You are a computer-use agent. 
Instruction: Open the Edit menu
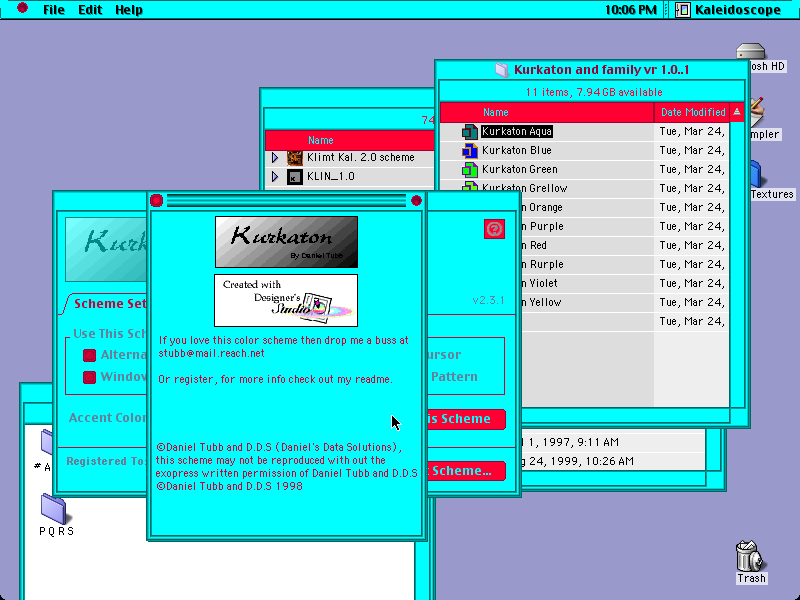coord(90,10)
